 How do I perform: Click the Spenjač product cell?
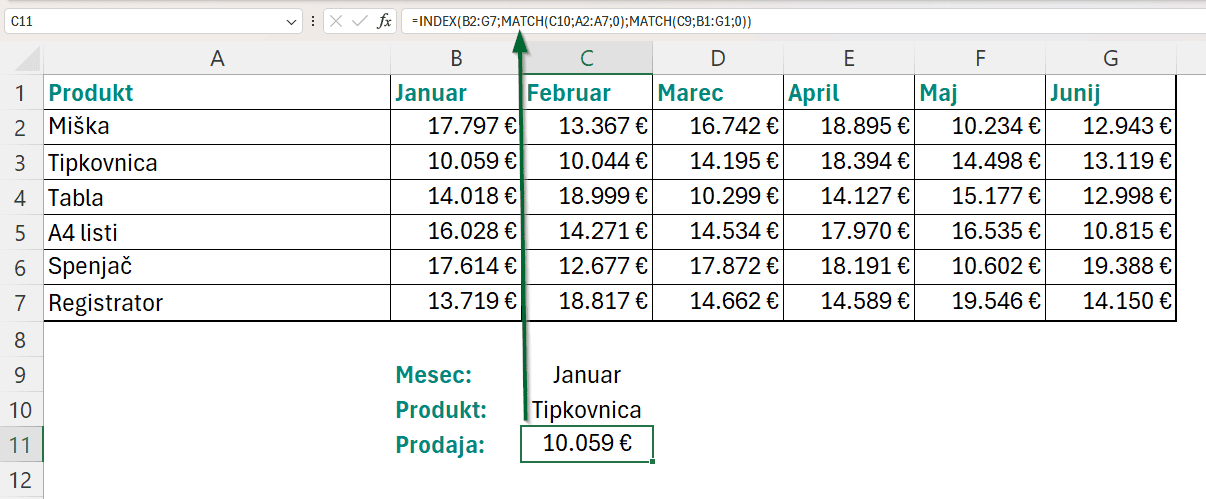216,267
